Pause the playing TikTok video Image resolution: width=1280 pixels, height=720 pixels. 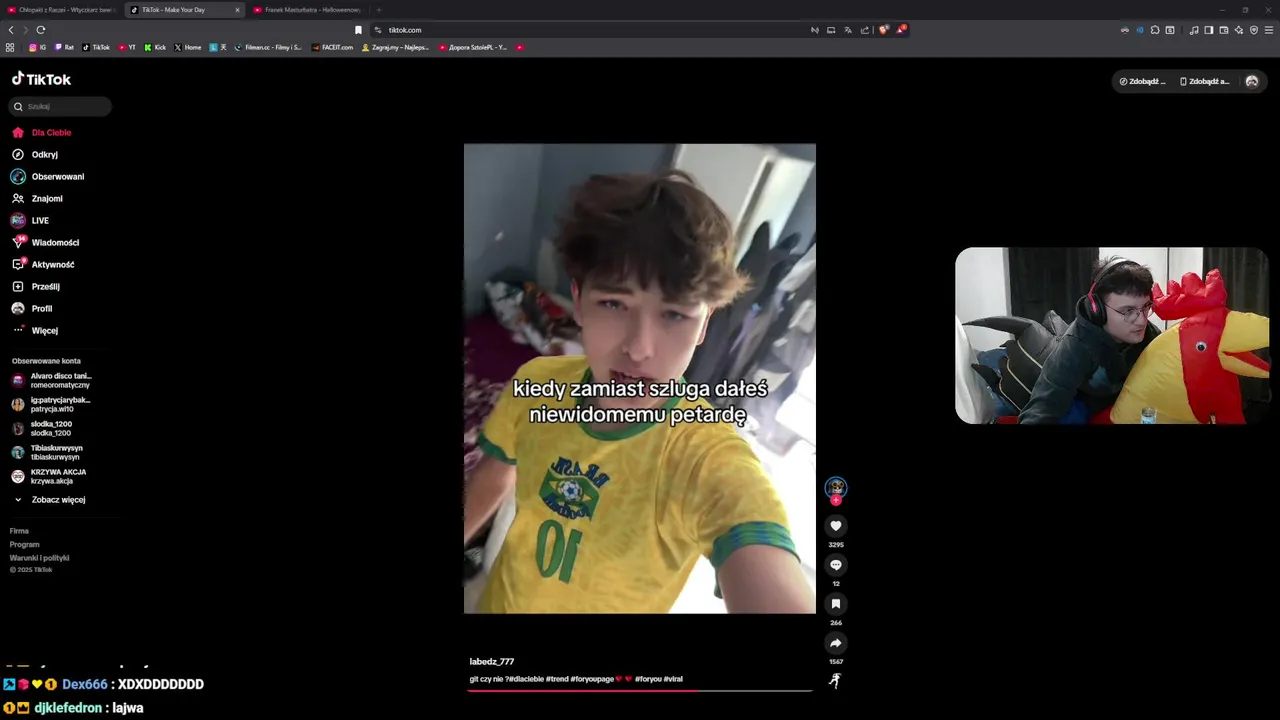640,378
